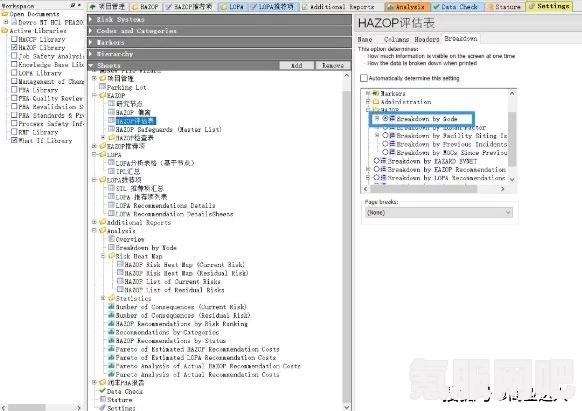Click chart icon of Number of Consequences (Current Risk)
This screenshot has height=411, width=582.
click(x=111, y=307)
